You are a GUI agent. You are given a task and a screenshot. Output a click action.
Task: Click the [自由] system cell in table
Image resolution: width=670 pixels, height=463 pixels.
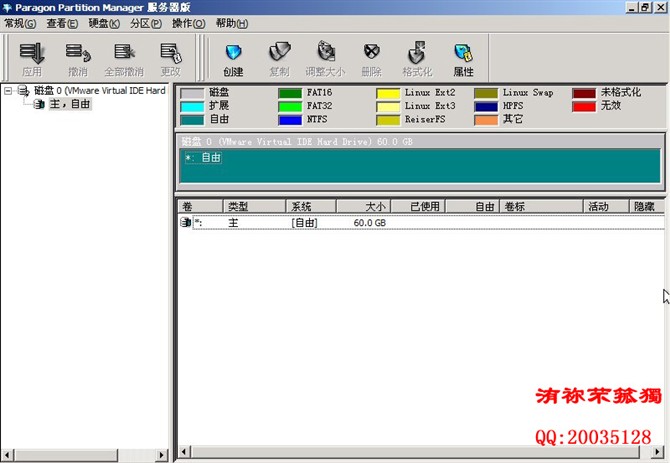[304, 223]
